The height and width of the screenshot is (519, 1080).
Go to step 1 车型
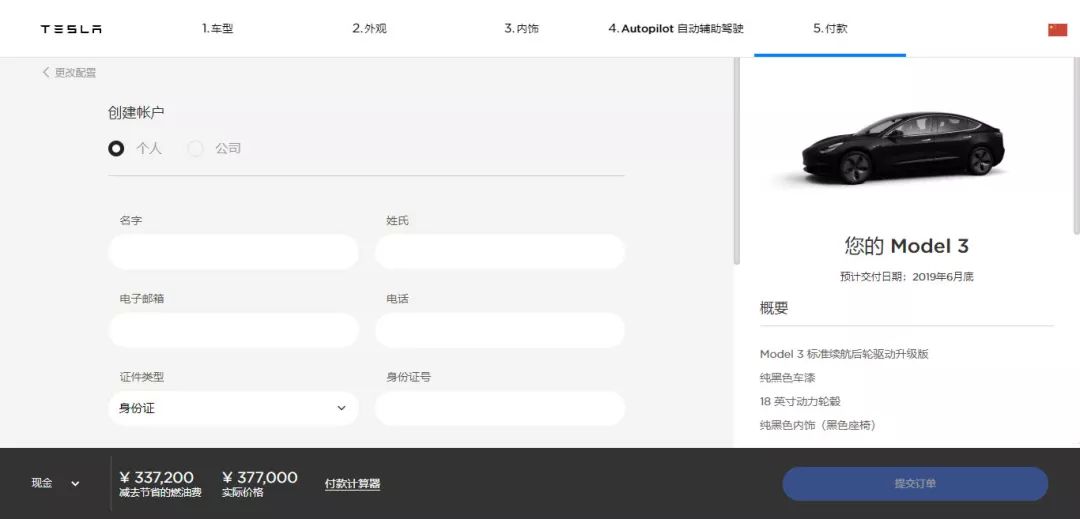[x=218, y=29]
